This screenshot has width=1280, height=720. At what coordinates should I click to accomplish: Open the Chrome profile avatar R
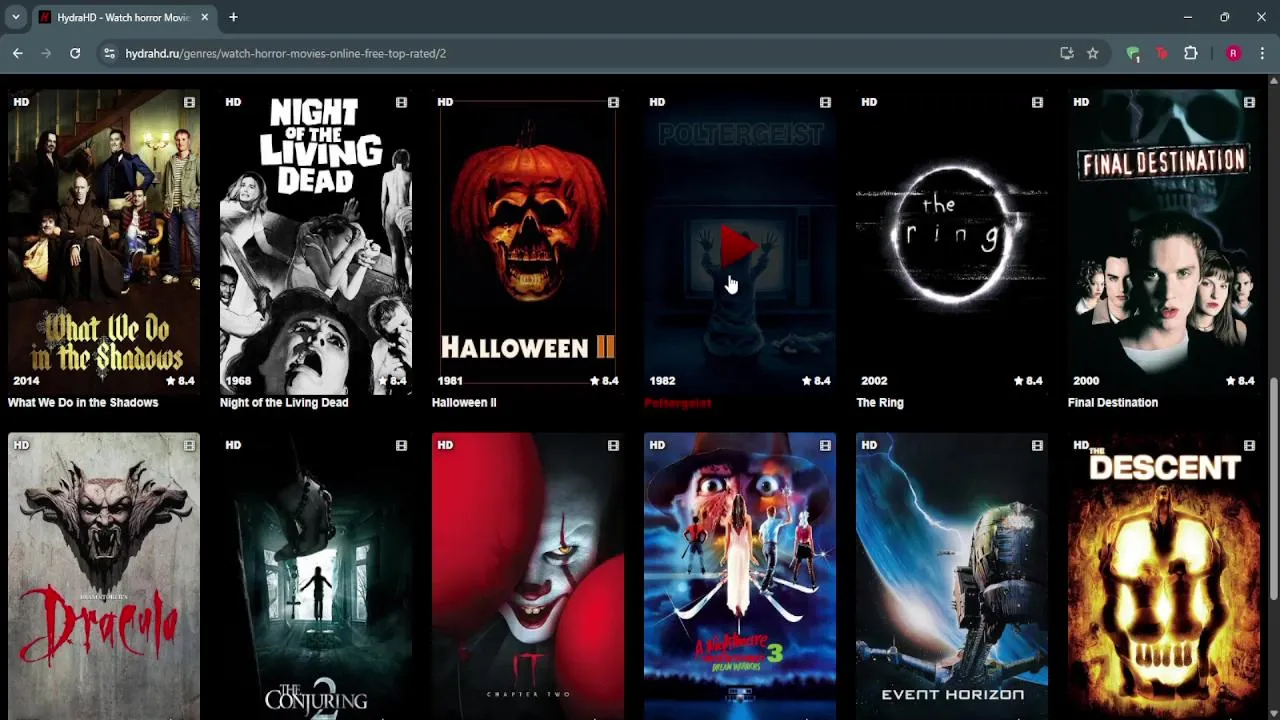point(1233,53)
